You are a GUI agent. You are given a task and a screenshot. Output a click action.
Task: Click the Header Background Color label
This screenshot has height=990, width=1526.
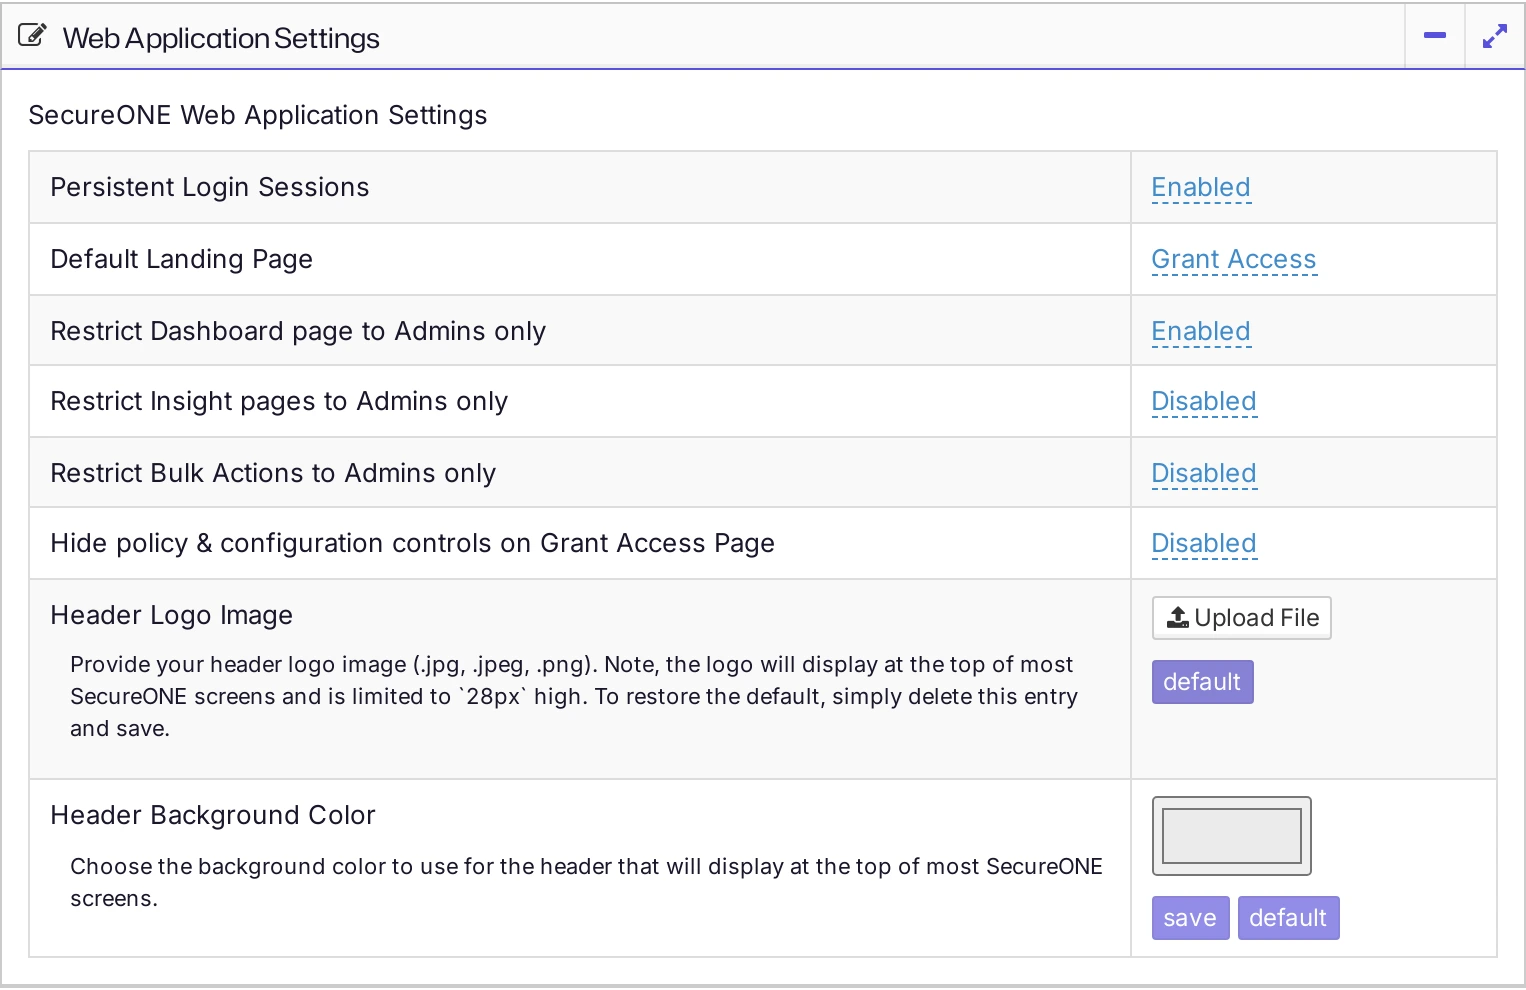pyautogui.click(x=213, y=816)
